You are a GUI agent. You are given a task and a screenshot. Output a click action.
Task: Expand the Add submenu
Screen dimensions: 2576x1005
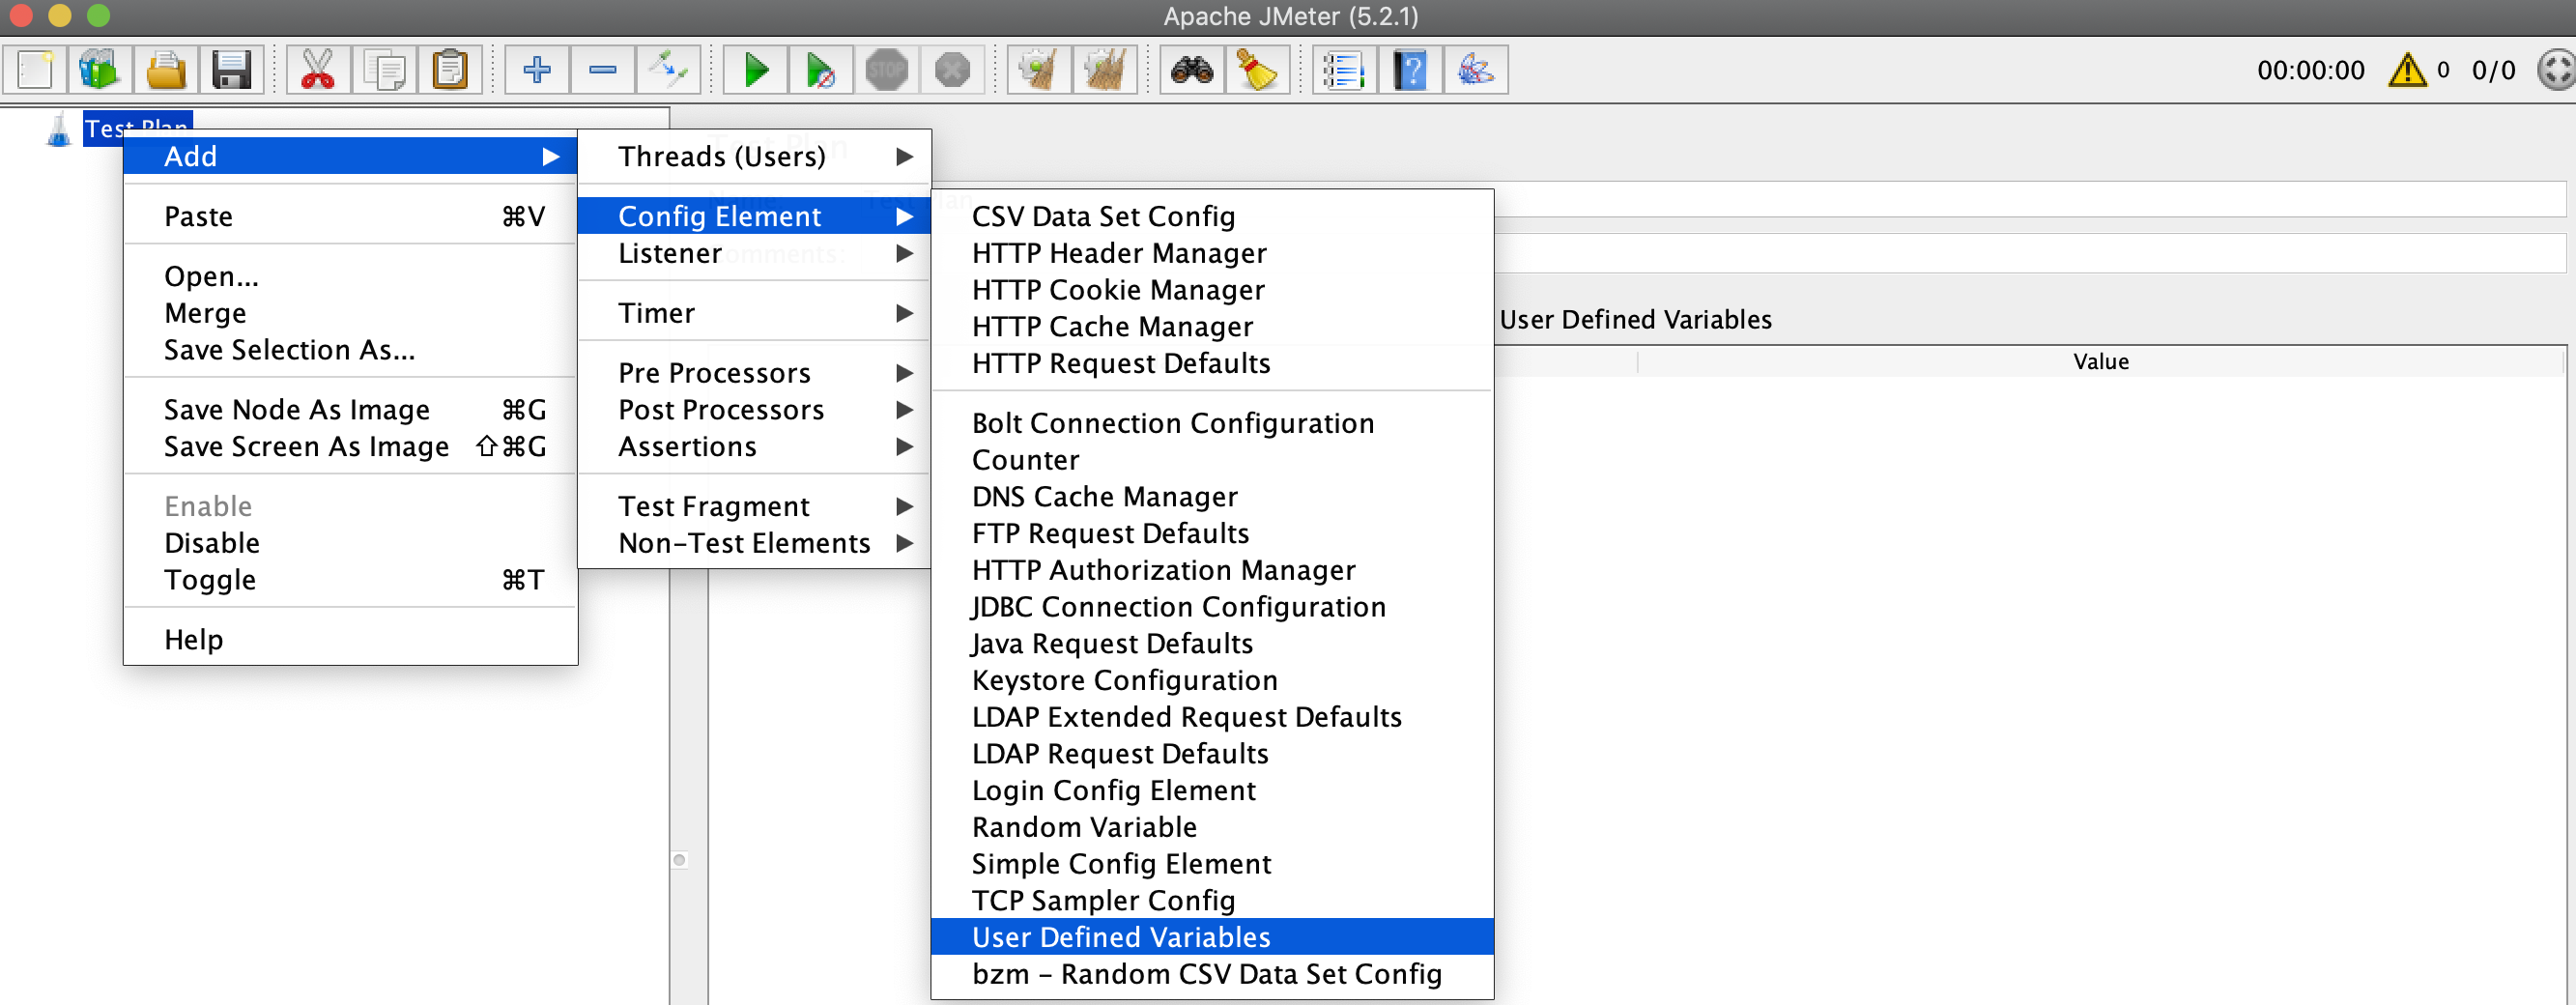pyautogui.click(x=350, y=156)
